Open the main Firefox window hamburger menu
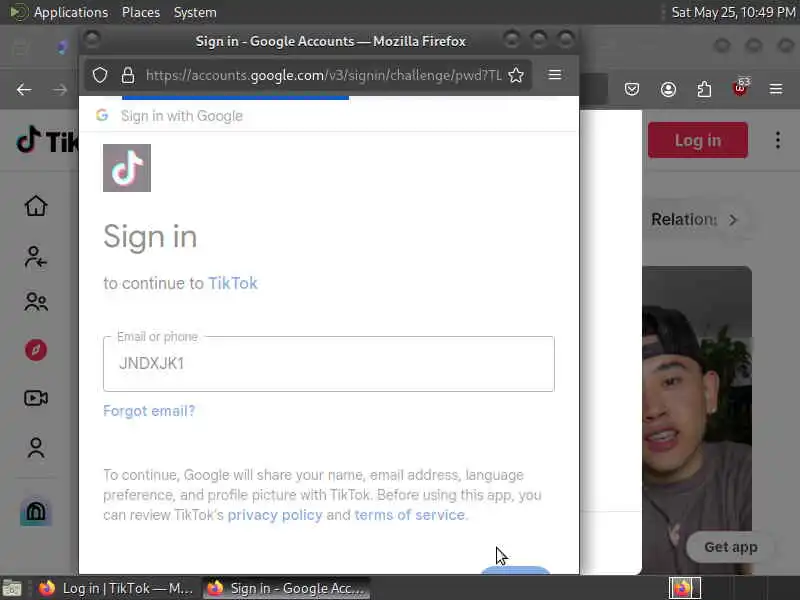Image resolution: width=800 pixels, height=600 pixels. [x=776, y=89]
